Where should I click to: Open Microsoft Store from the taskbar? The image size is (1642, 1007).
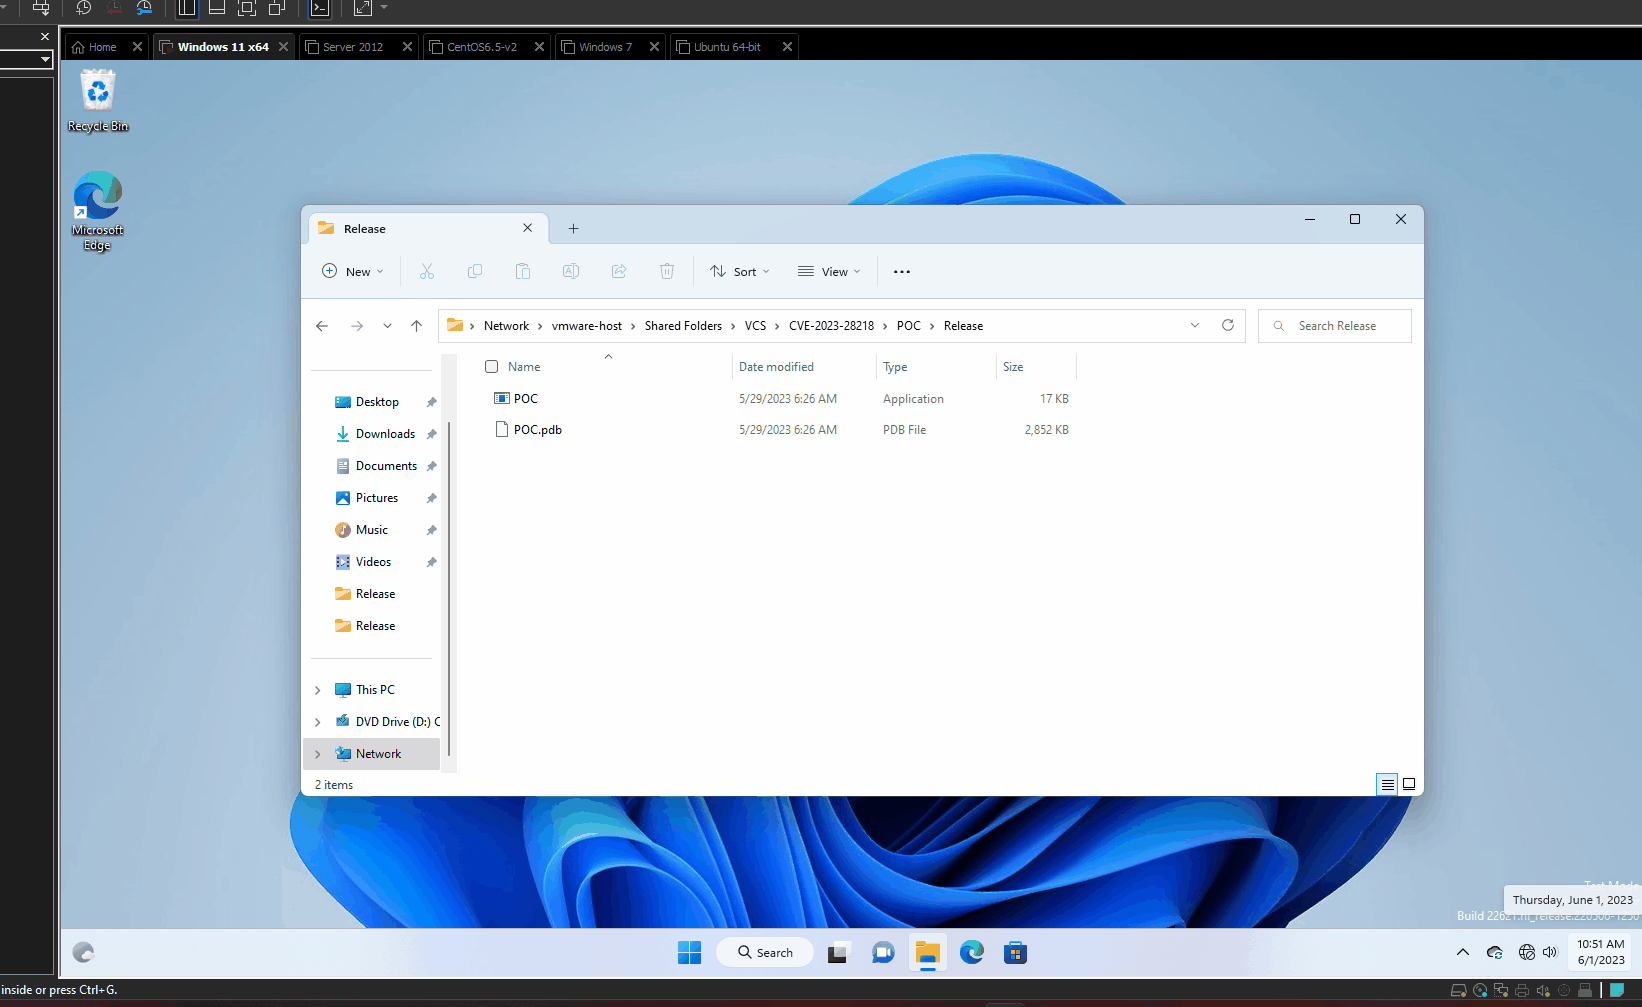tap(1016, 952)
